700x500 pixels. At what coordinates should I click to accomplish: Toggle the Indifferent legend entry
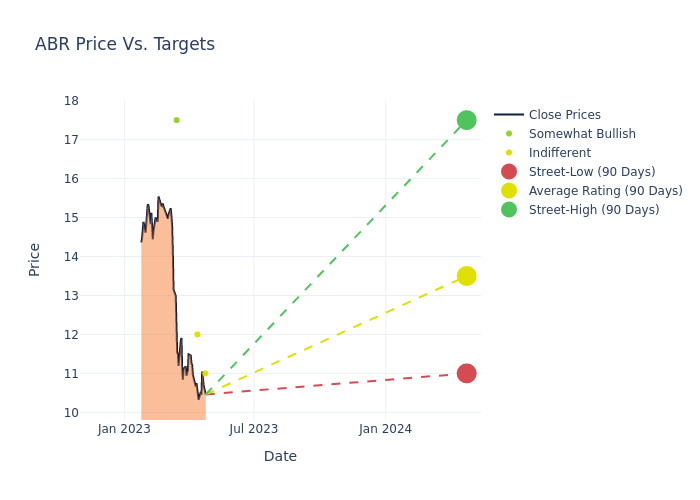(x=559, y=153)
